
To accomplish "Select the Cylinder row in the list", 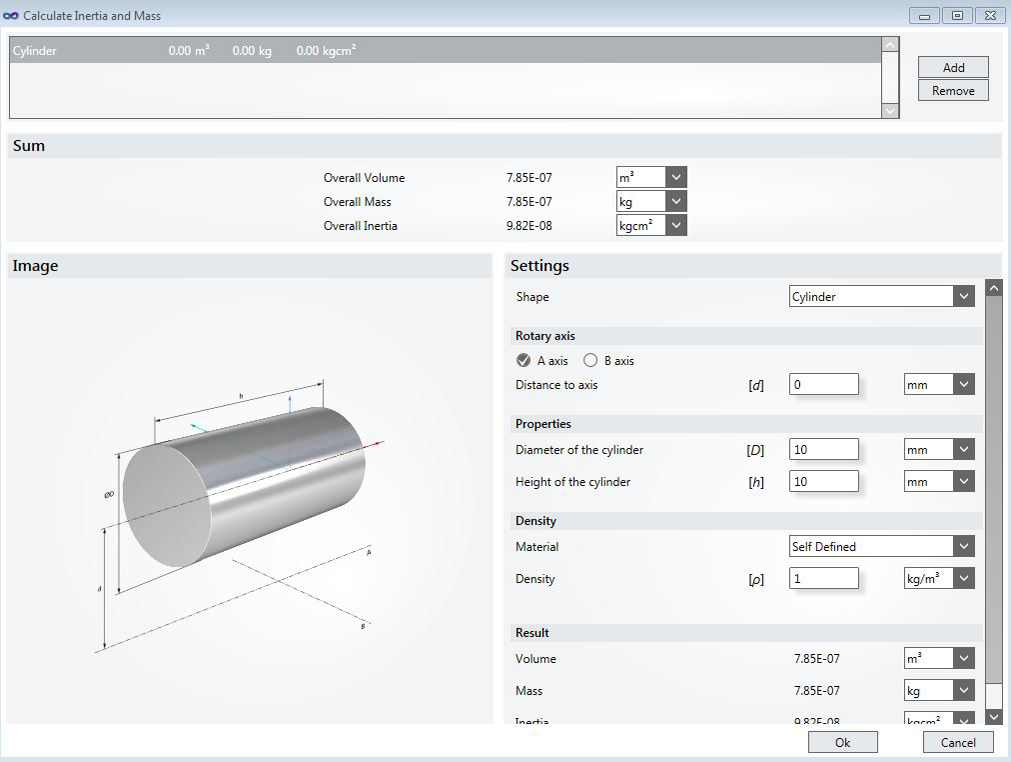I will point(446,50).
